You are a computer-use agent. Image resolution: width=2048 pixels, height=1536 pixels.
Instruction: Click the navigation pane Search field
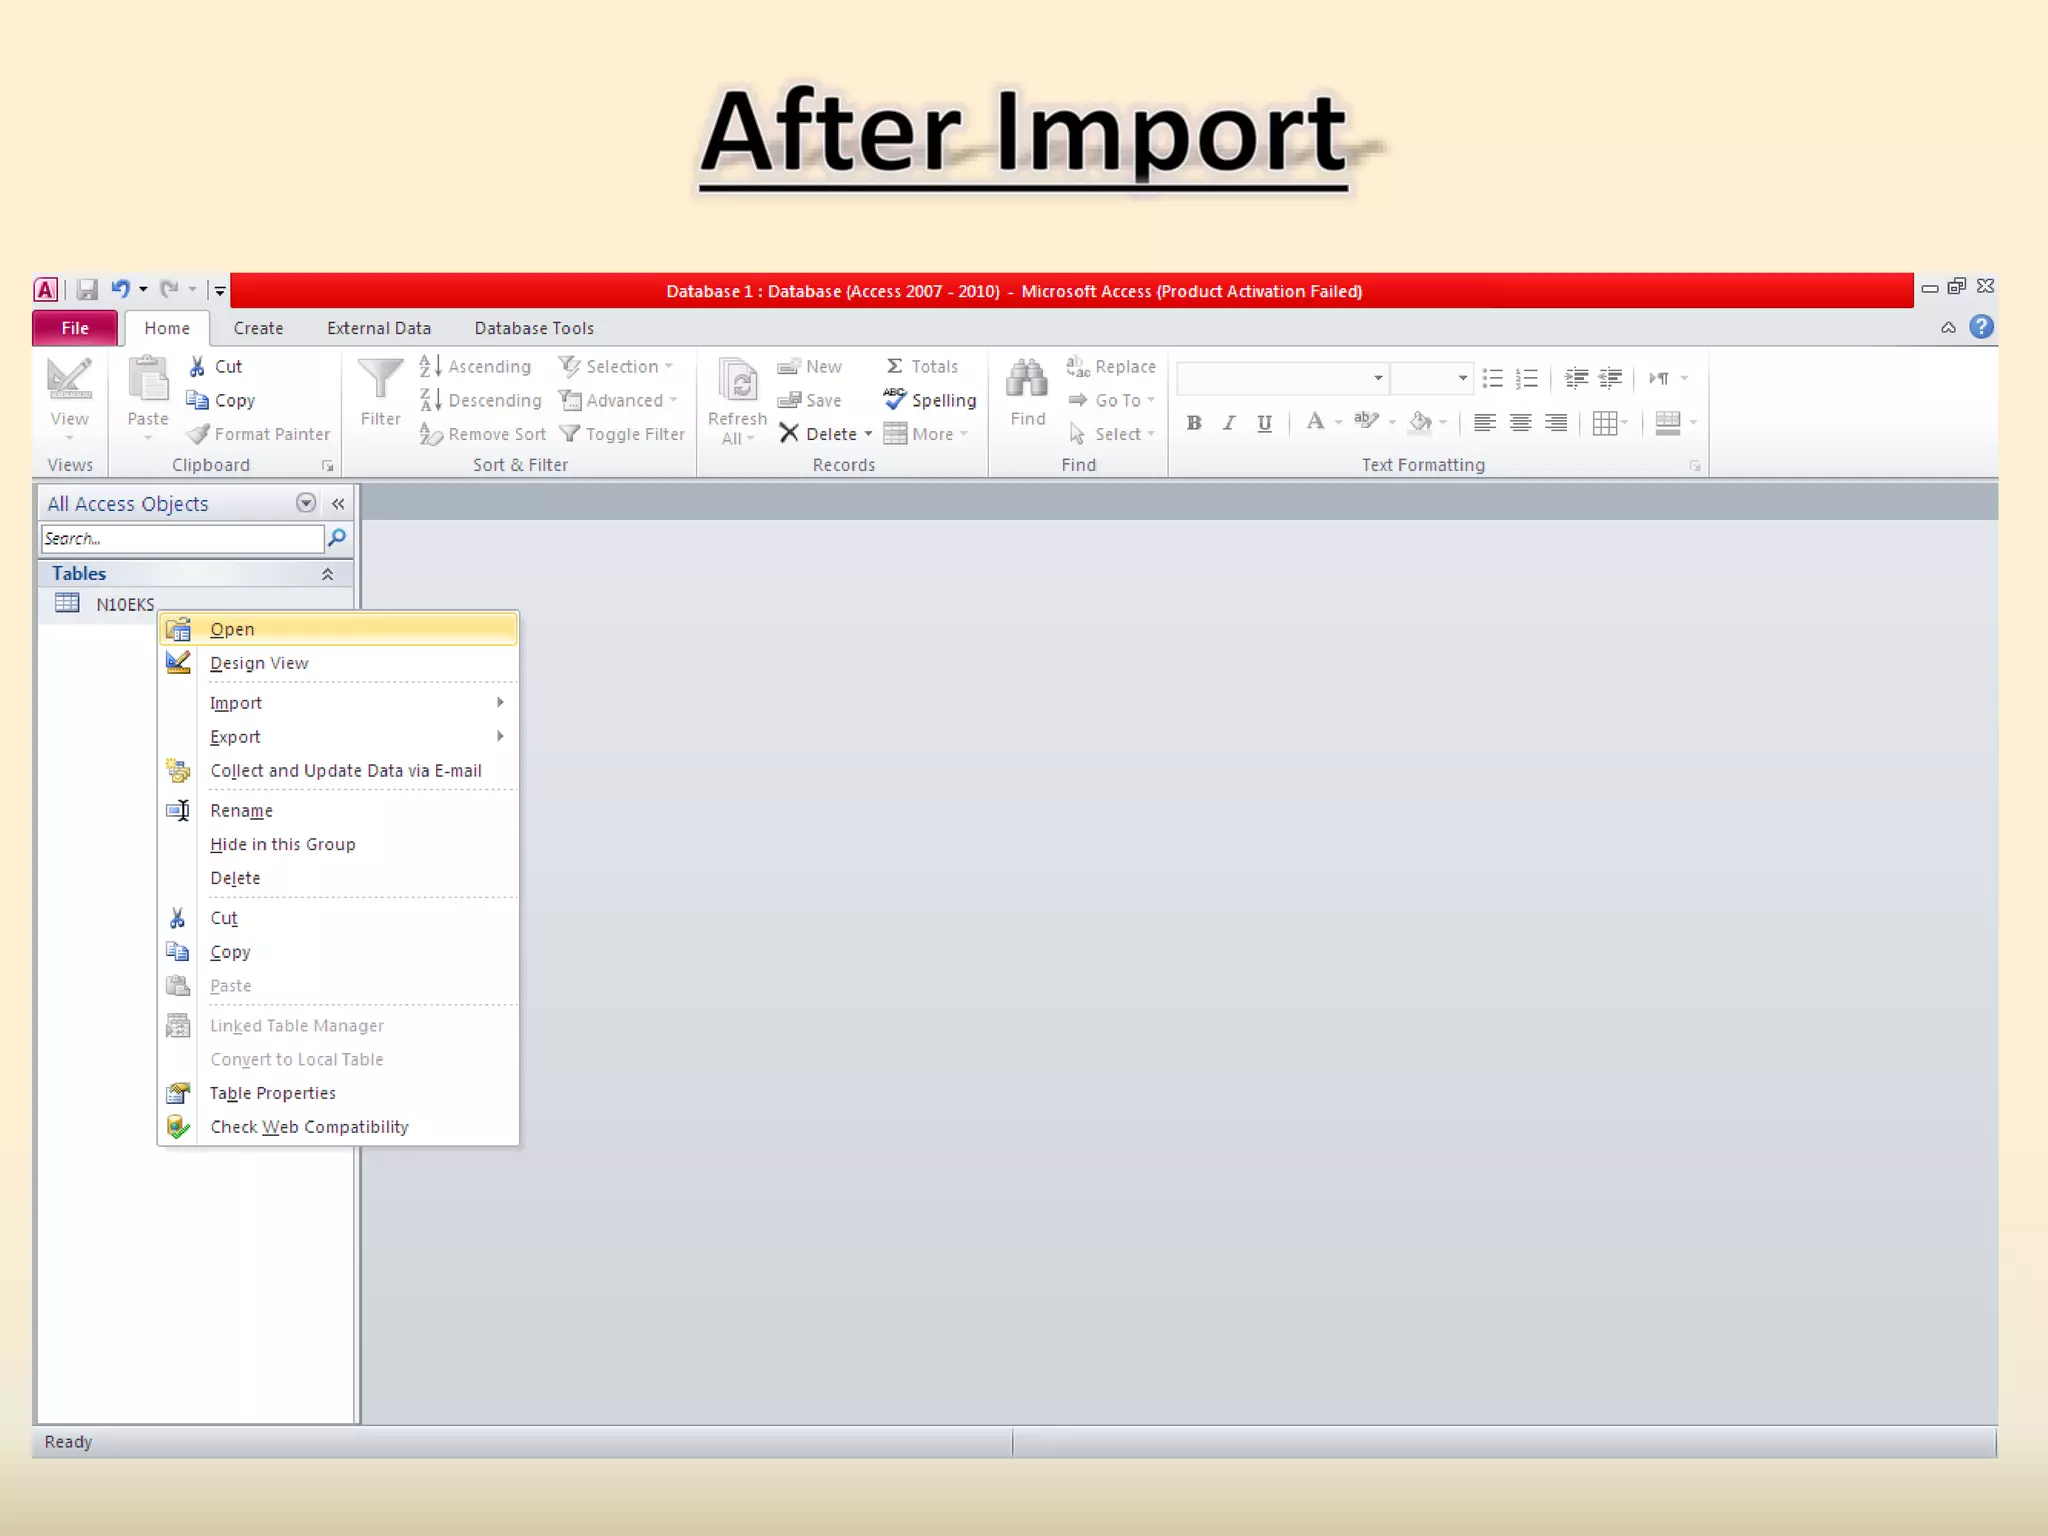click(x=182, y=539)
